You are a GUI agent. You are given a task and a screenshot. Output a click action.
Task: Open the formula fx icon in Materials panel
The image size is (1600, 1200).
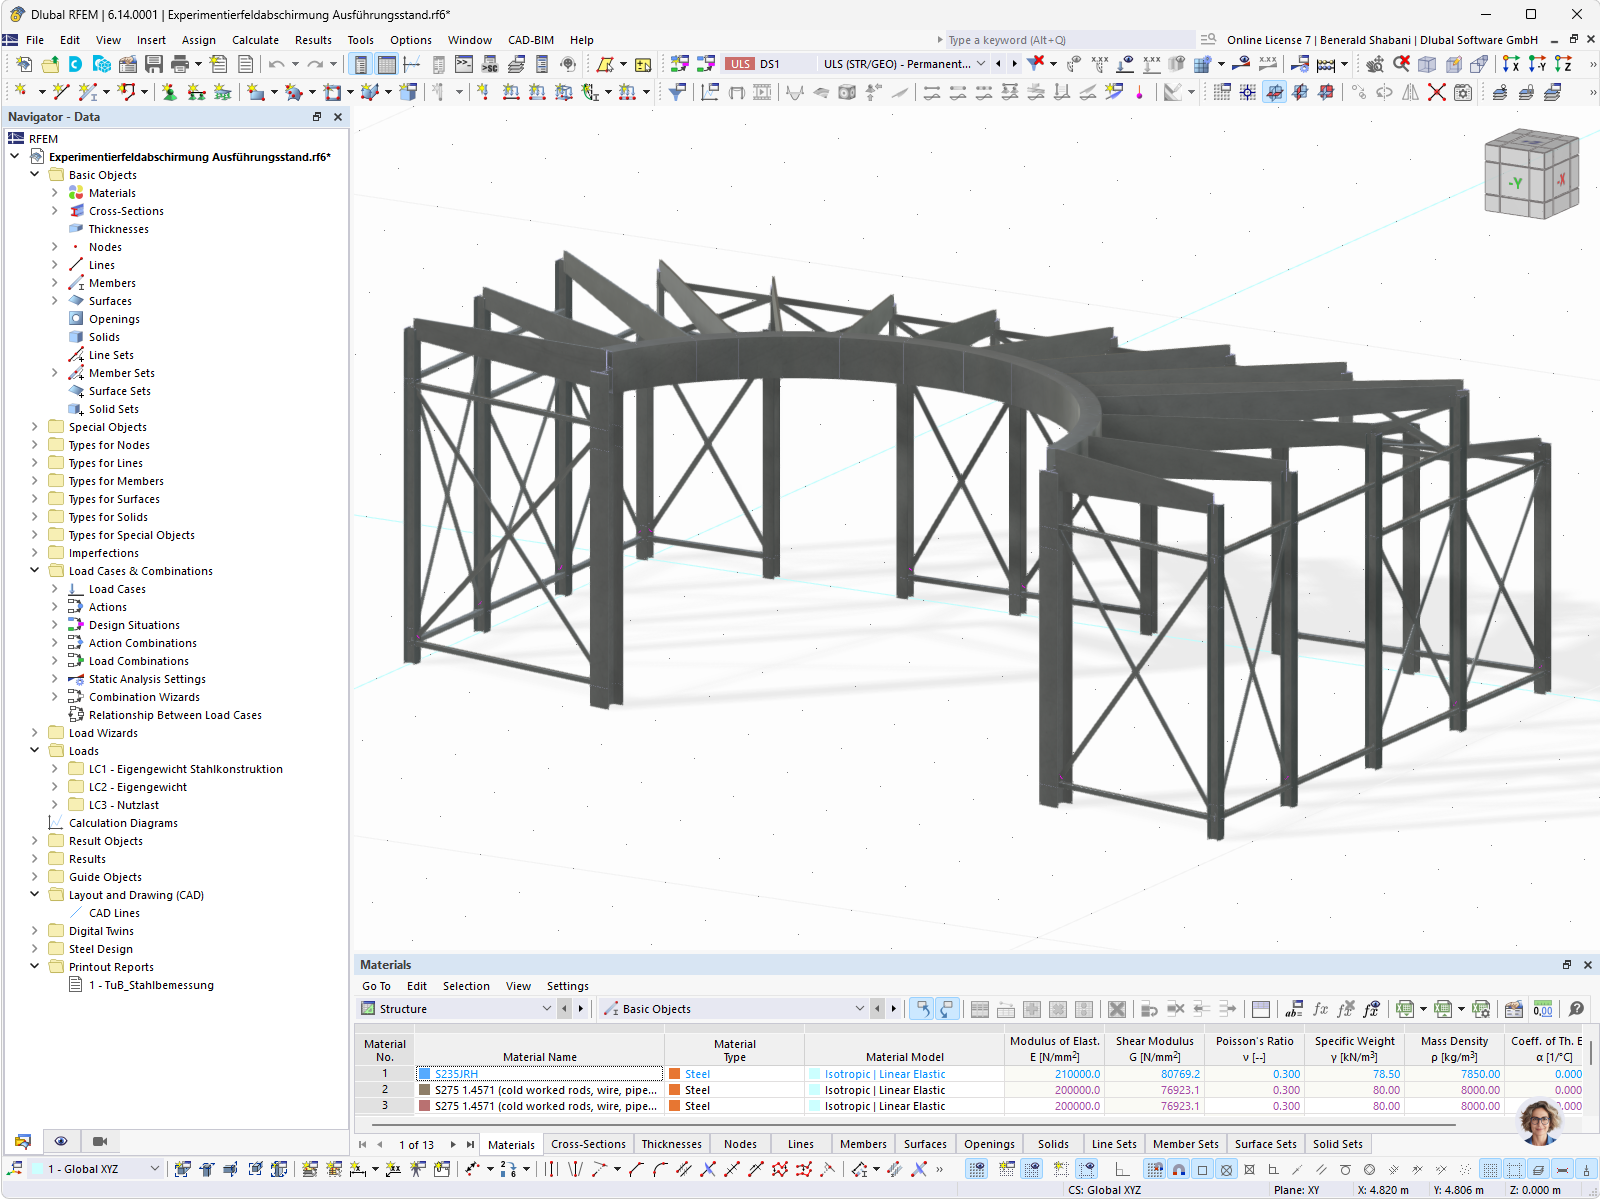coord(1321,1009)
